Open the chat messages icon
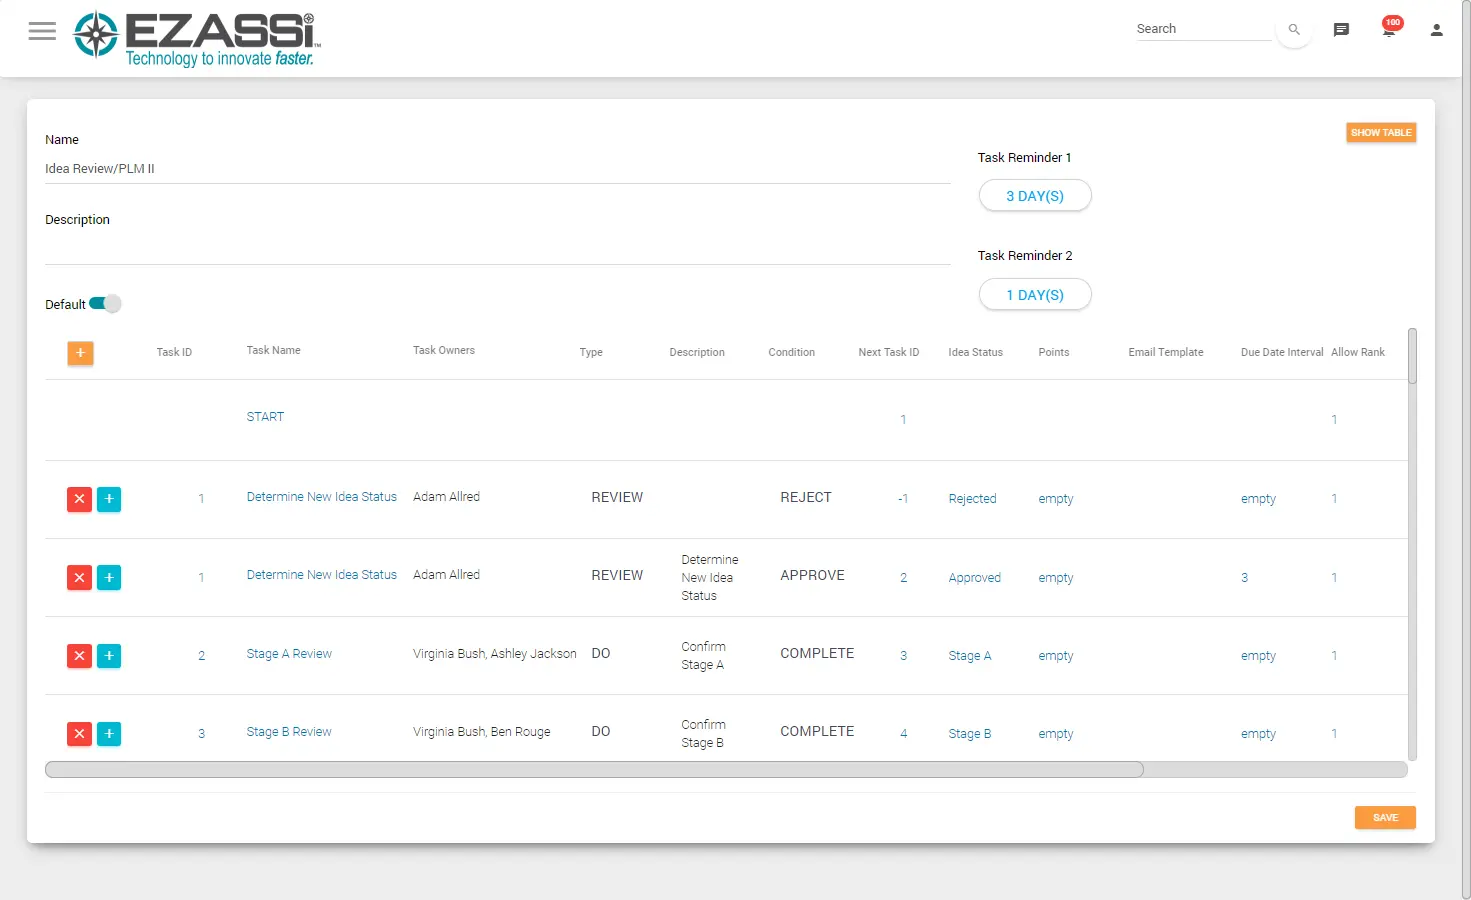1471x900 pixels. coord(1342,30)
